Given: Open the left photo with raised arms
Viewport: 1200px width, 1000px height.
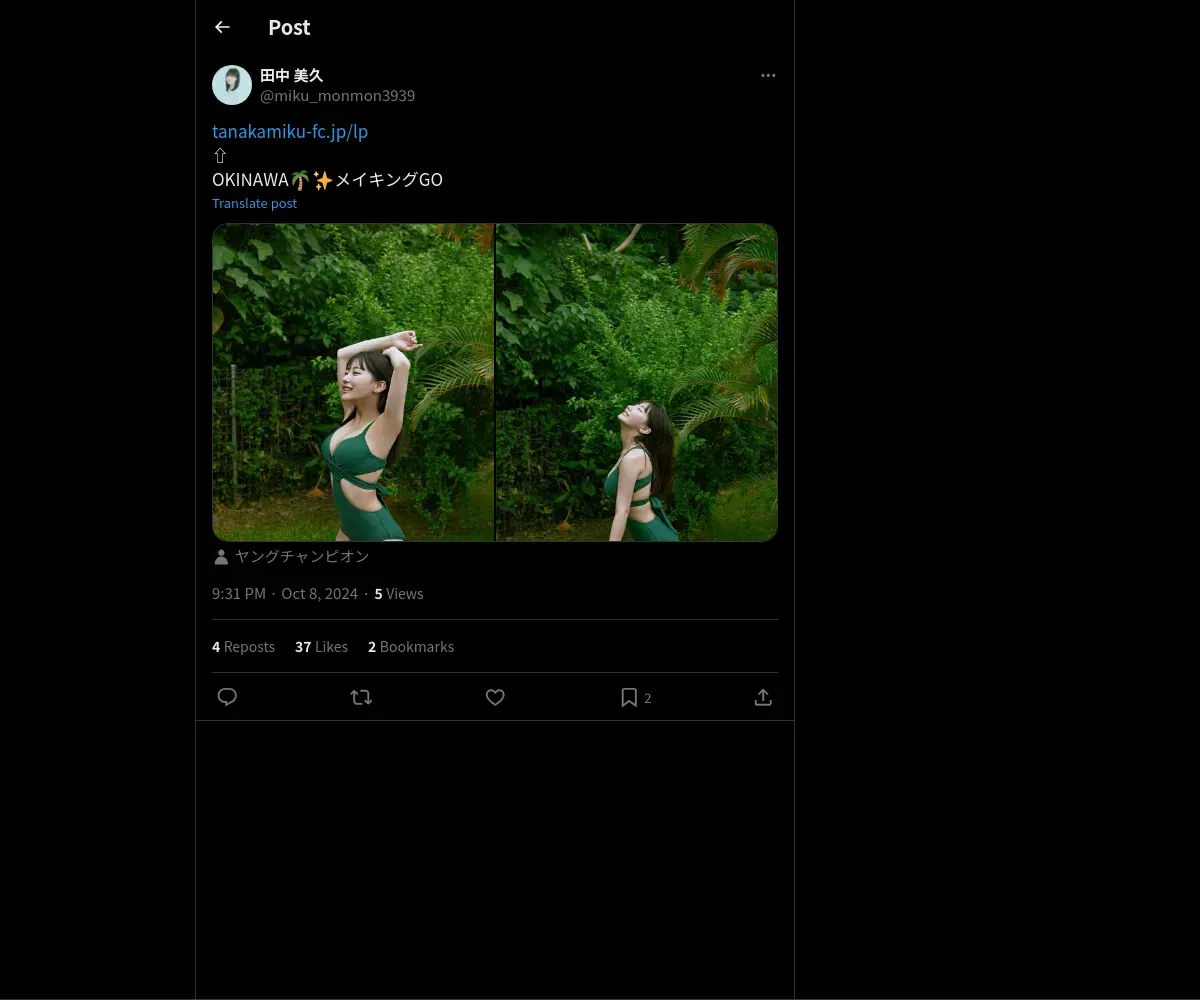Looking at the screenshot, I should click(353, 382).
